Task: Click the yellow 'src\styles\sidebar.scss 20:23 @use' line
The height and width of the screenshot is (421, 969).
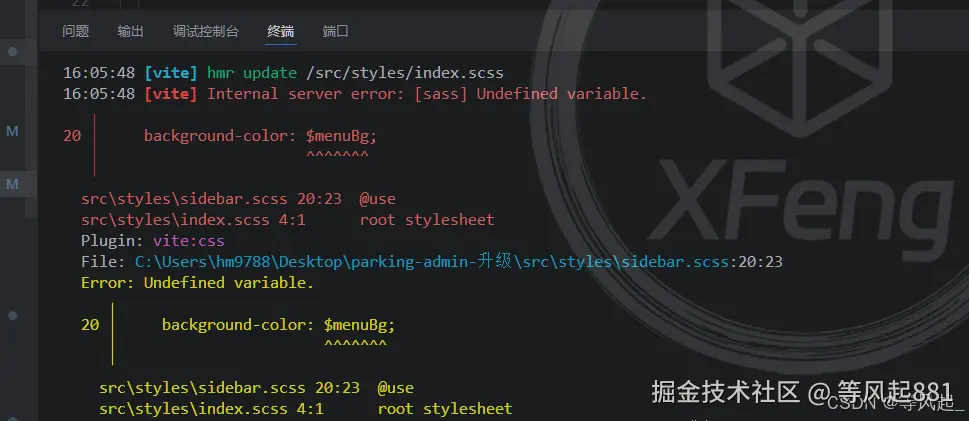Action: [256, 388]
